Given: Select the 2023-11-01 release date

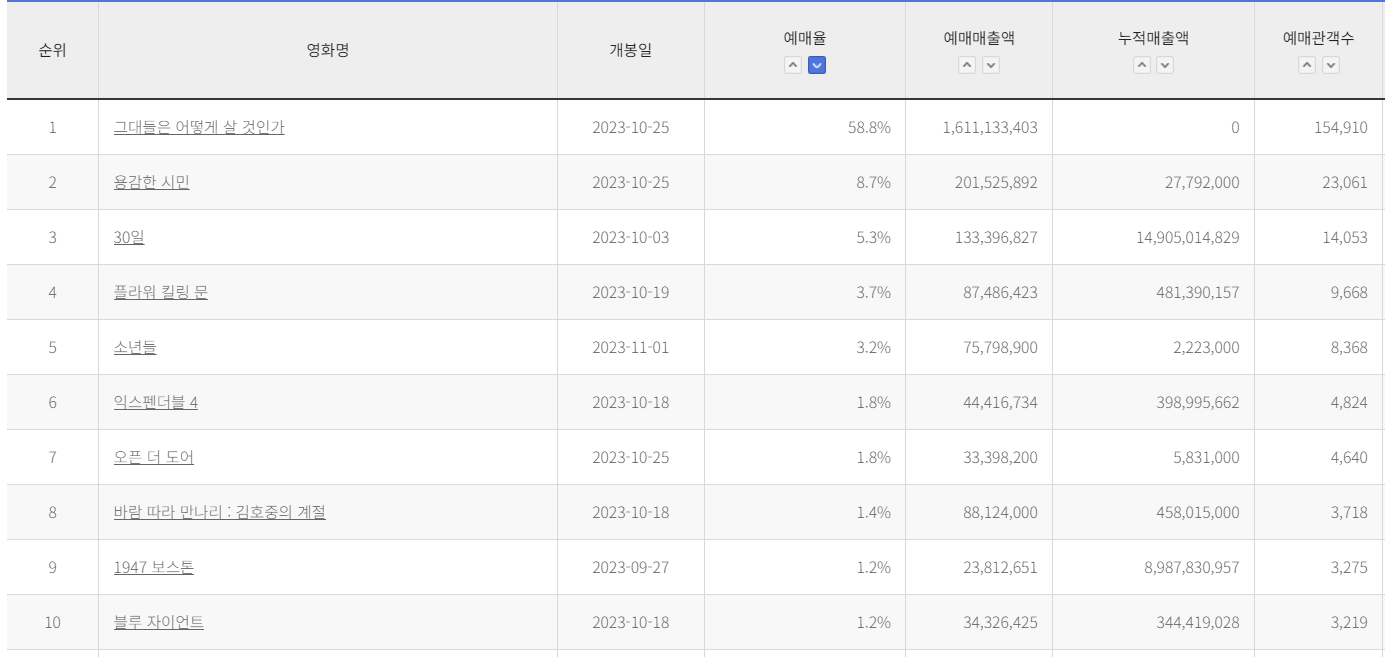Looking at the screenshot, I should pyautogui.click(x=631, y=347).
